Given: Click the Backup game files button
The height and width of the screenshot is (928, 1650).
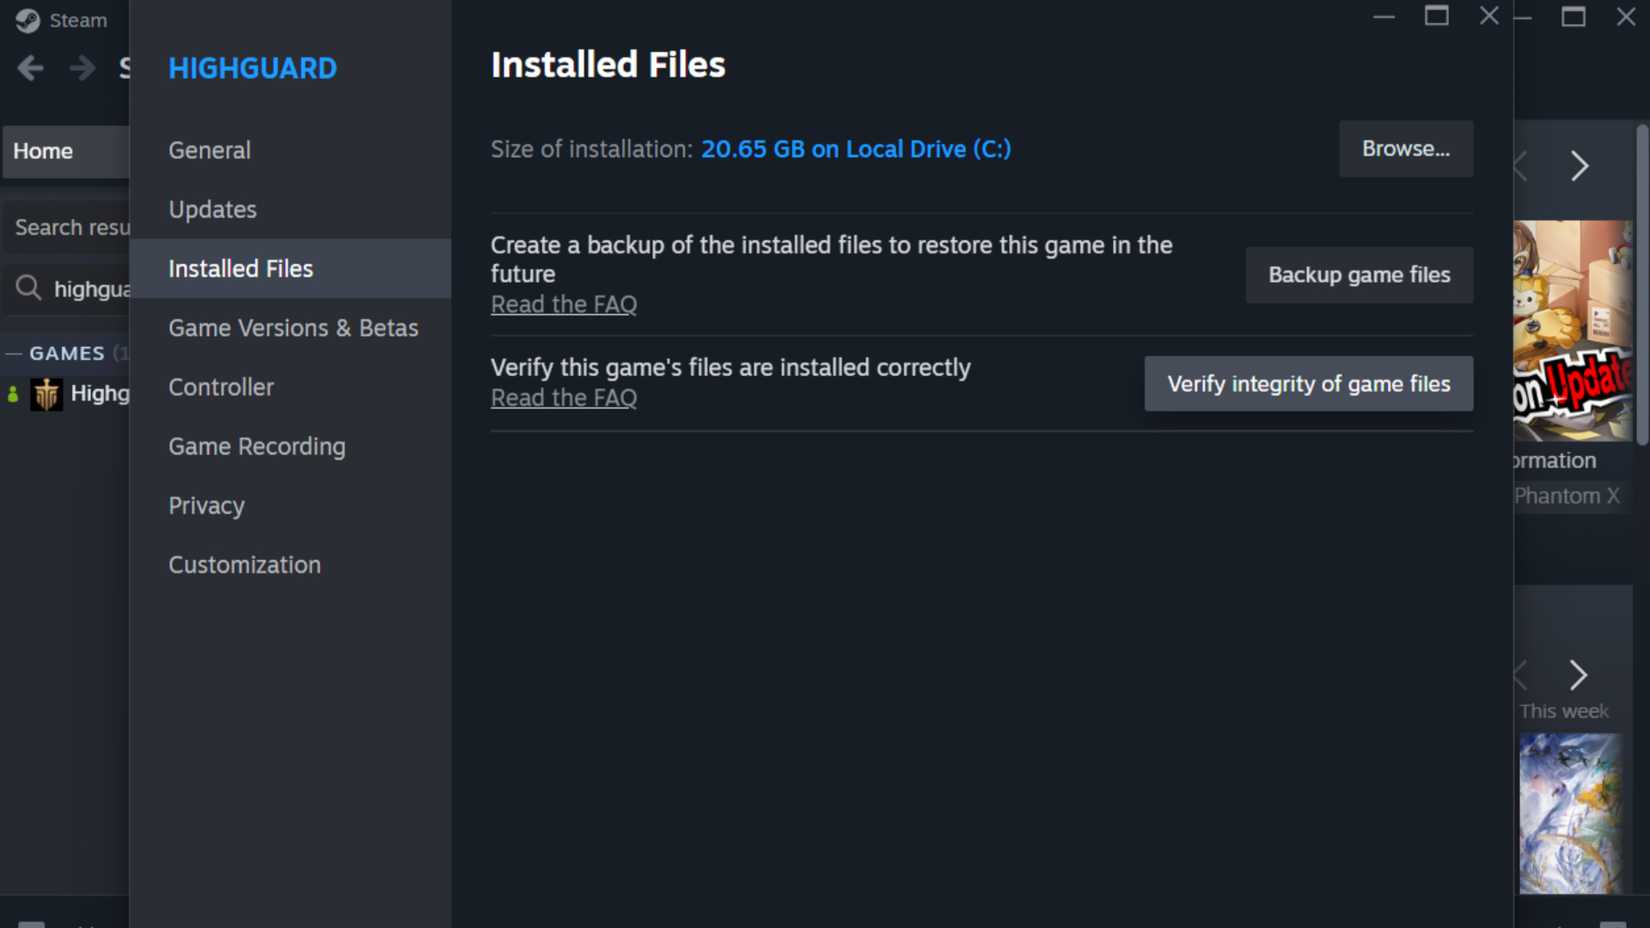Looking at the screenshot, I should (x=1358, y=274).
